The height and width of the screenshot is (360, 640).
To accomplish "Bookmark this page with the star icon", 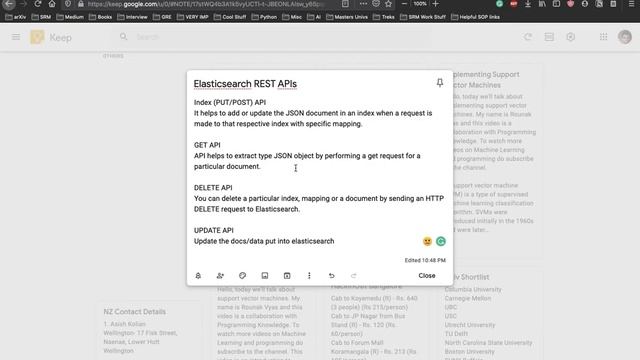I will (389, 4).
